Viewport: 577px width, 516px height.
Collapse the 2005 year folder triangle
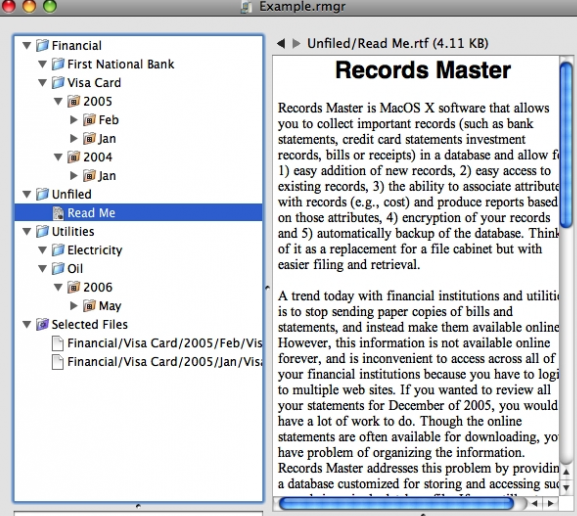tap(58, 101)
